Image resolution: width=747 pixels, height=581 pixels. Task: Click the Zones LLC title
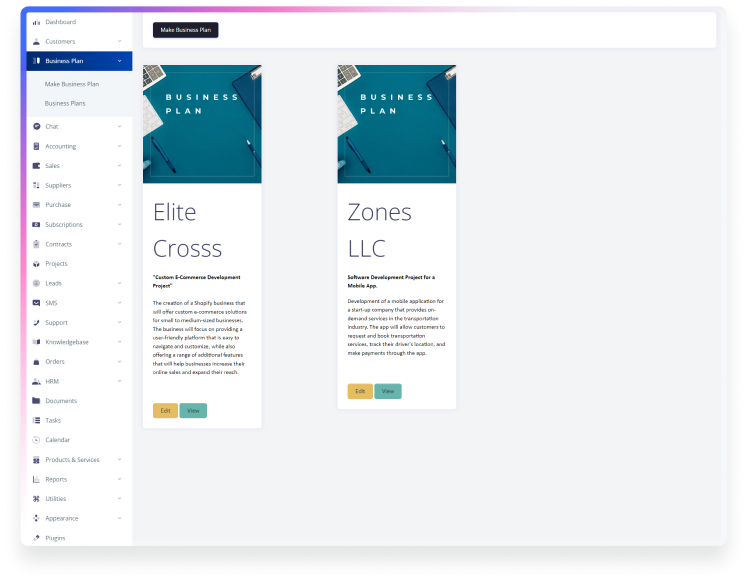[379, 230]
